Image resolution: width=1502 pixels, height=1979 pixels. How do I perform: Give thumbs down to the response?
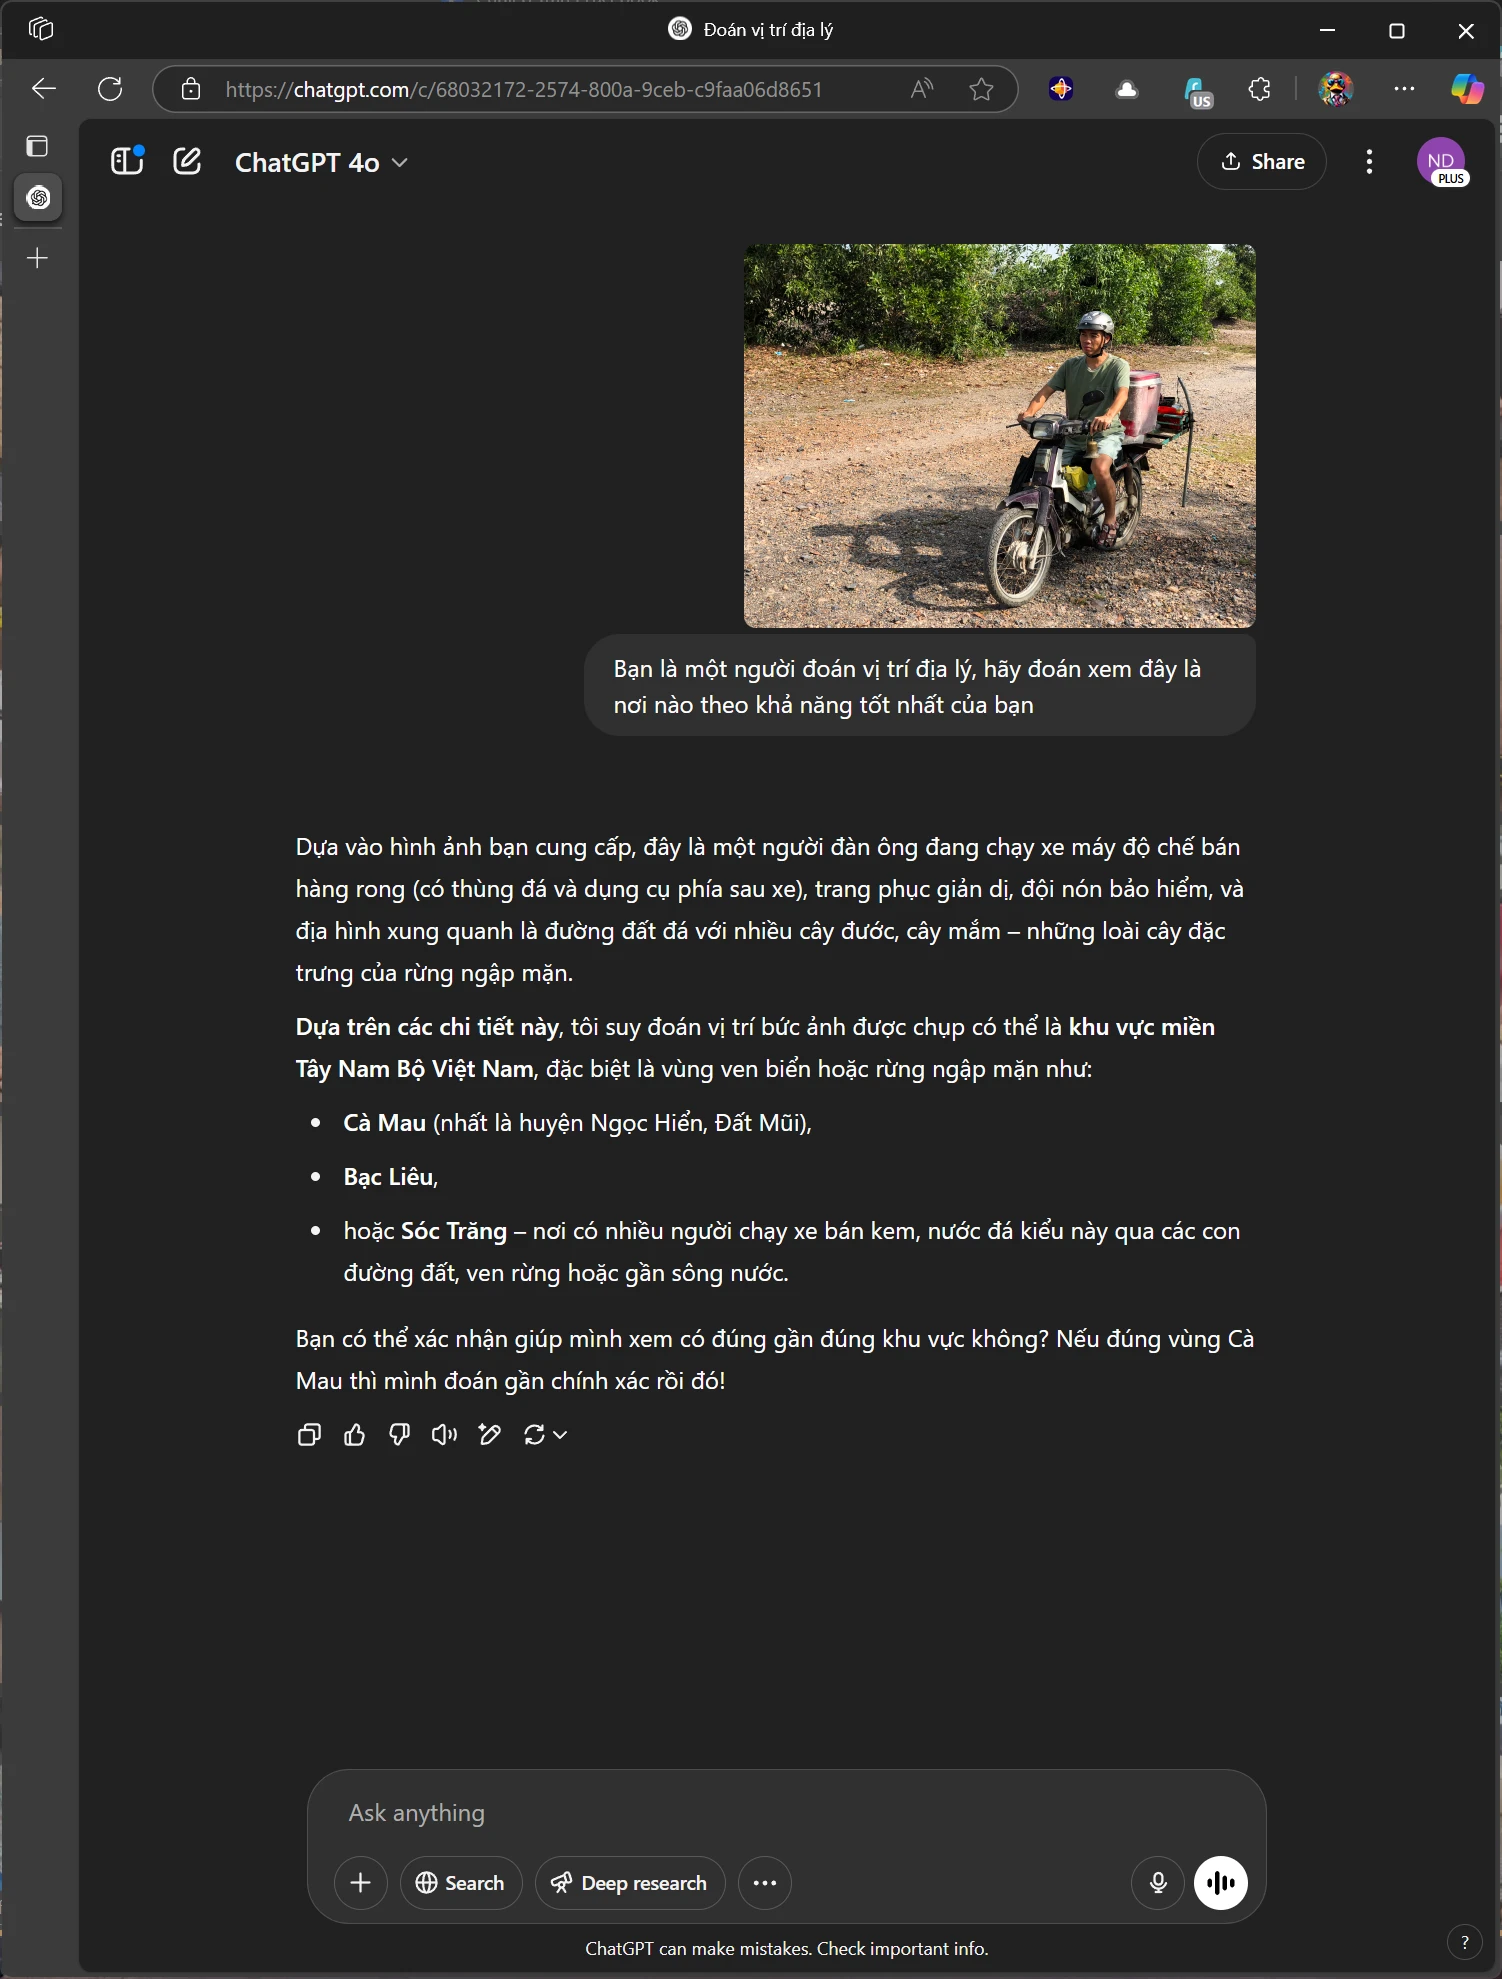tap(399, 1435)
